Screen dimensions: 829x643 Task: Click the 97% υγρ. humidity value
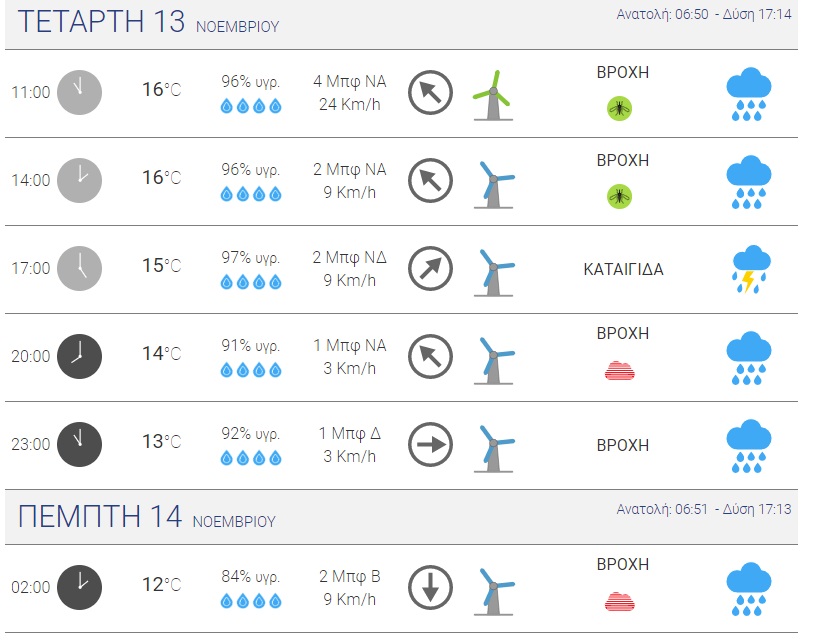pyautogui.click(x=250, y=258)
